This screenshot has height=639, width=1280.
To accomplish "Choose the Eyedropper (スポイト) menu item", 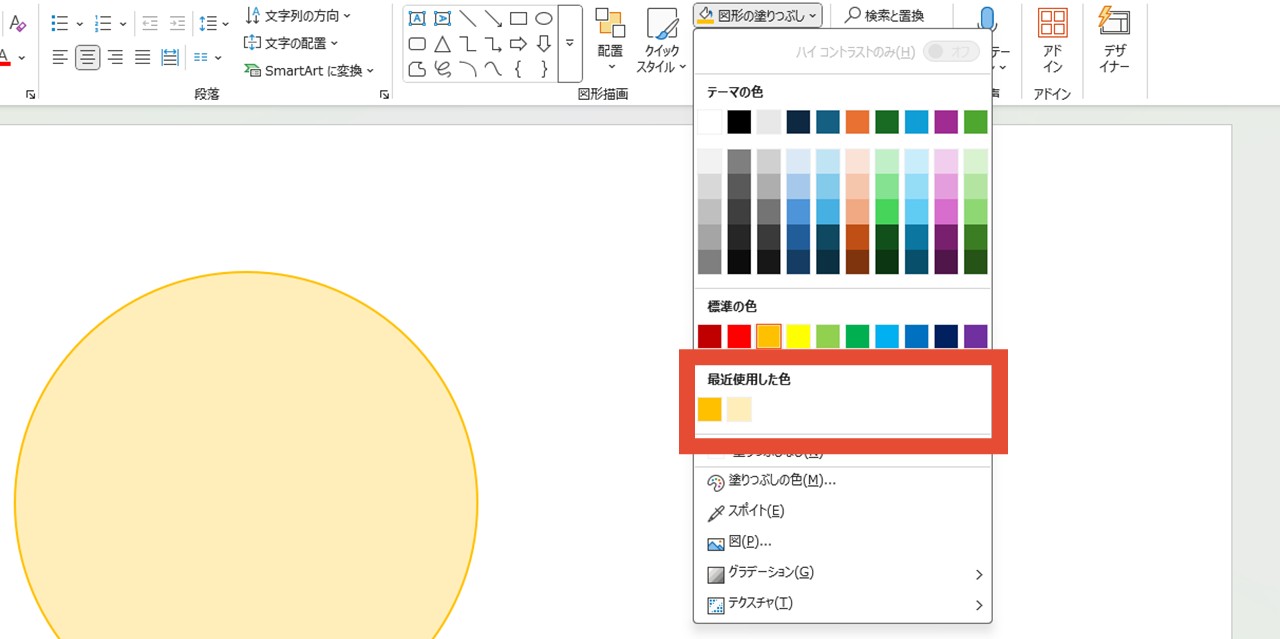I will tap(755, 511).
